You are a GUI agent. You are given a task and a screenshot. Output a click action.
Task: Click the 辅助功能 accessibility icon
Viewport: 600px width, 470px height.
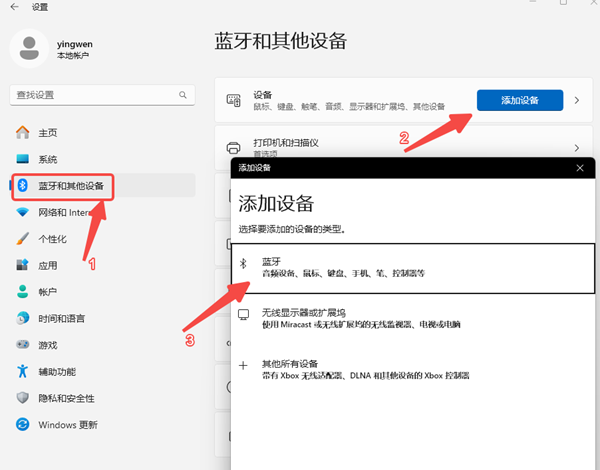22,371
